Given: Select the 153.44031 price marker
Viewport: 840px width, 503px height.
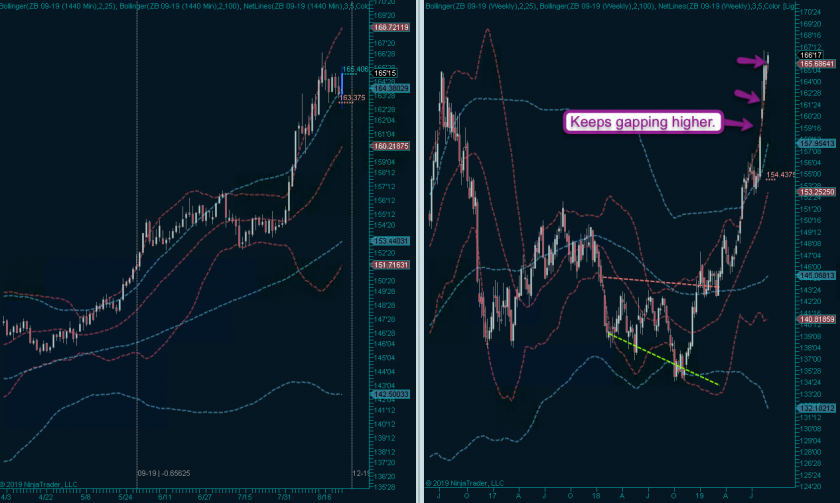Looking at the screenshot, I should (391, 241).
